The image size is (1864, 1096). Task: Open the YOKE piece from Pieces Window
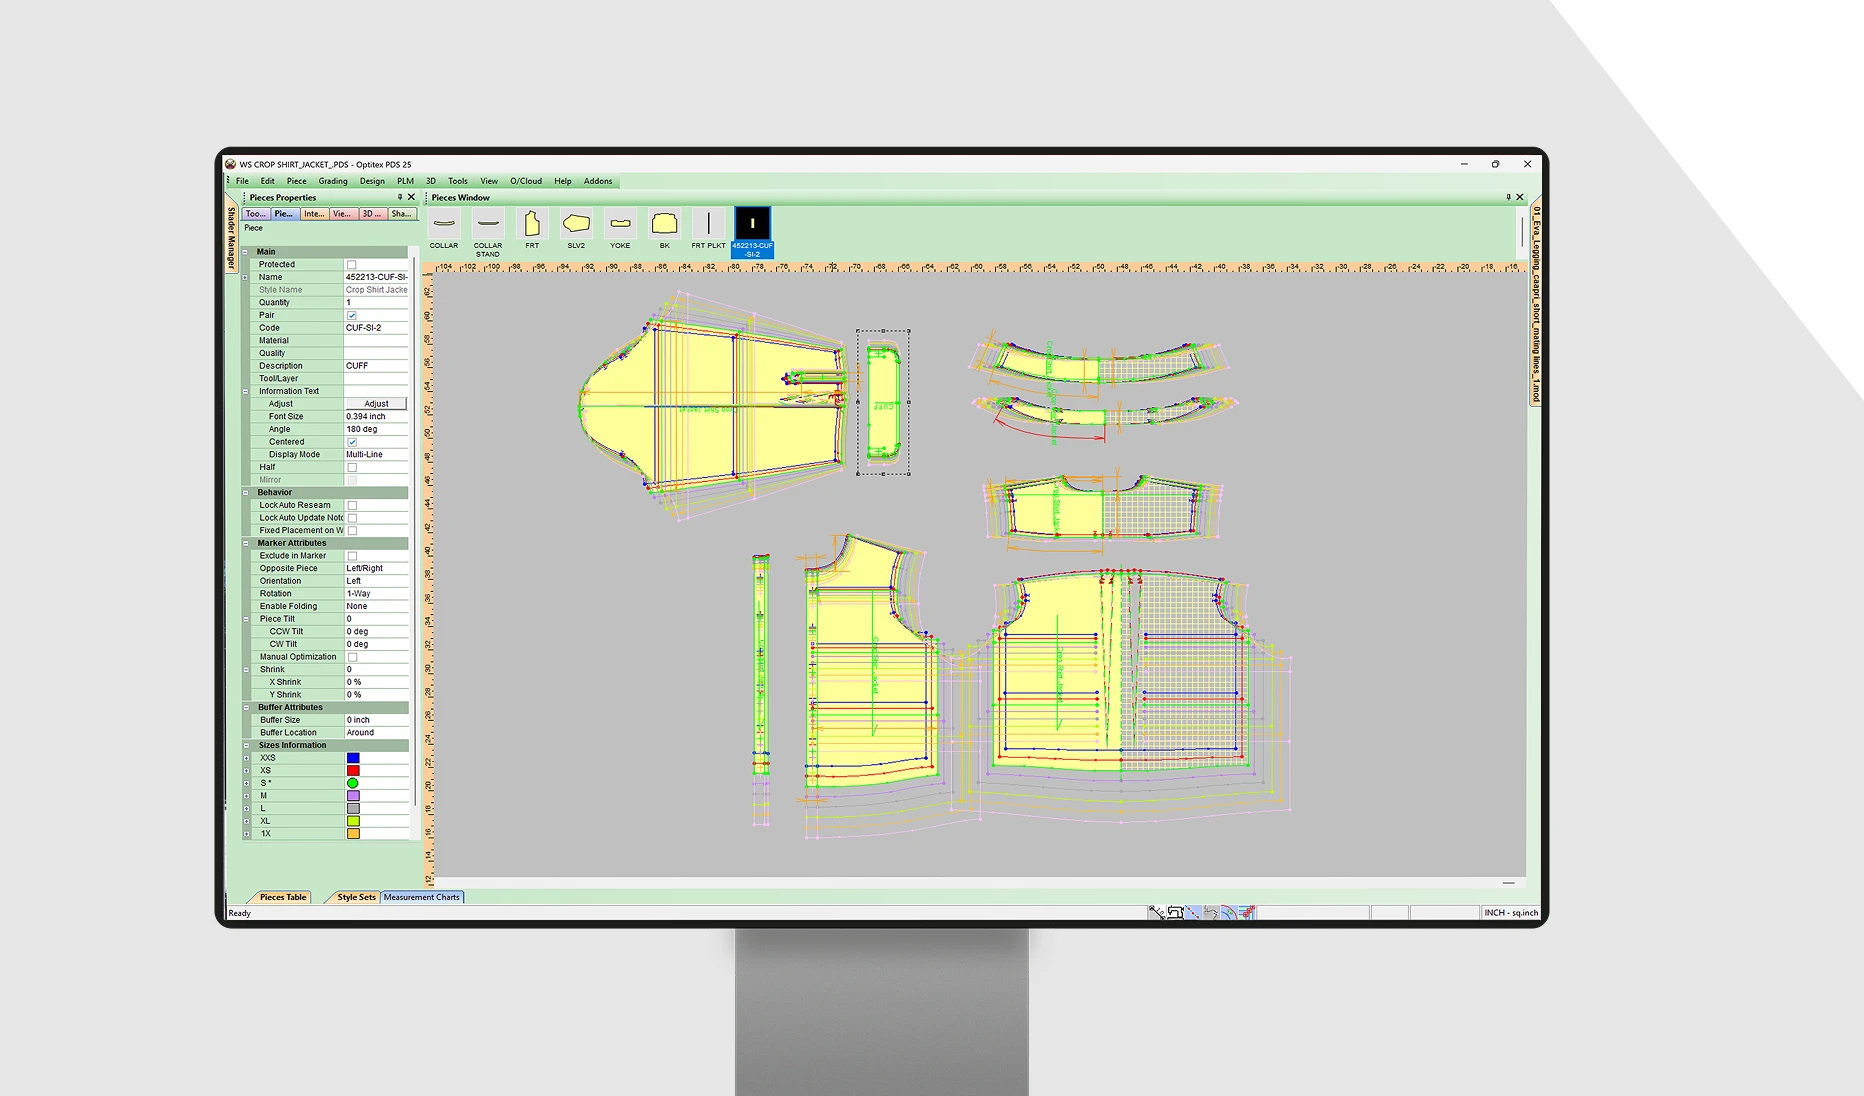(620, 225)
